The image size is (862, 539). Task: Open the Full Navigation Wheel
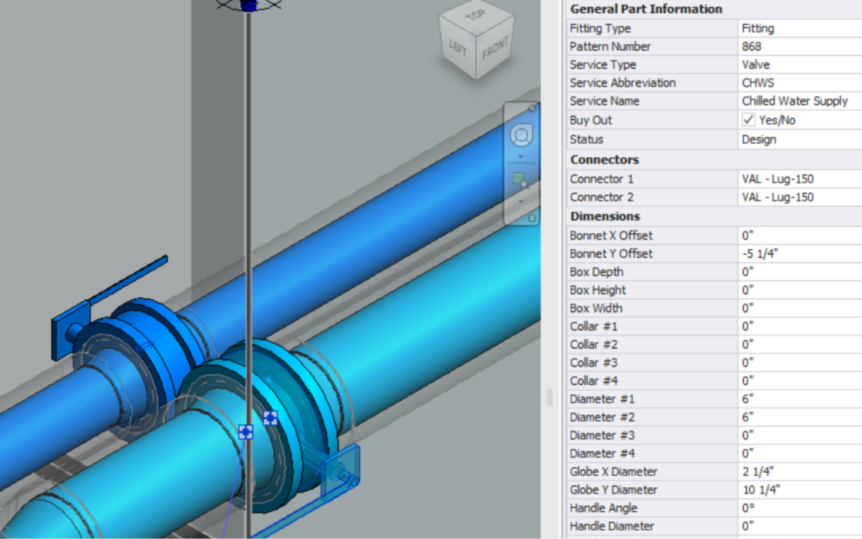521,135
